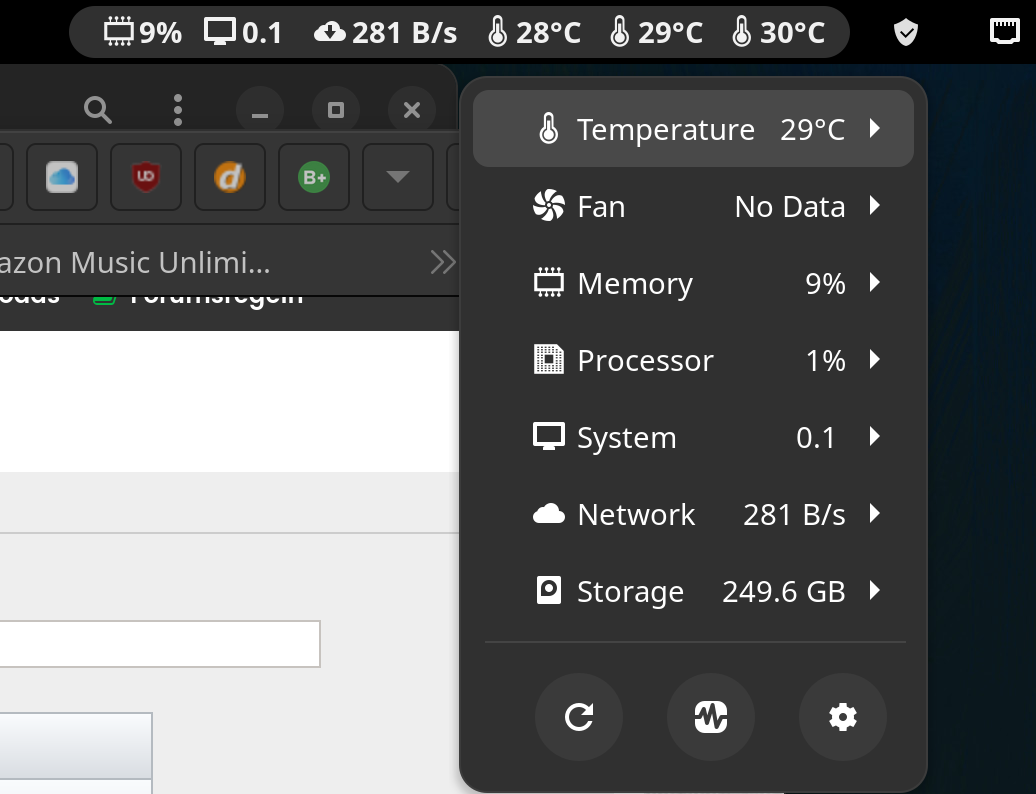The image size is (1036, 794).
Task: Click the empty text input field
Action: coord(160,644)
